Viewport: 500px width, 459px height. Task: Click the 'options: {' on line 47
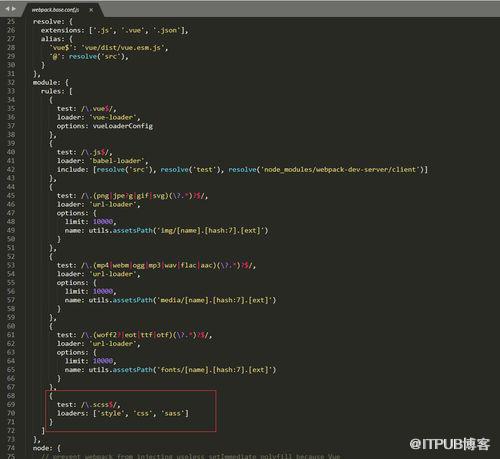pos(76,213)
